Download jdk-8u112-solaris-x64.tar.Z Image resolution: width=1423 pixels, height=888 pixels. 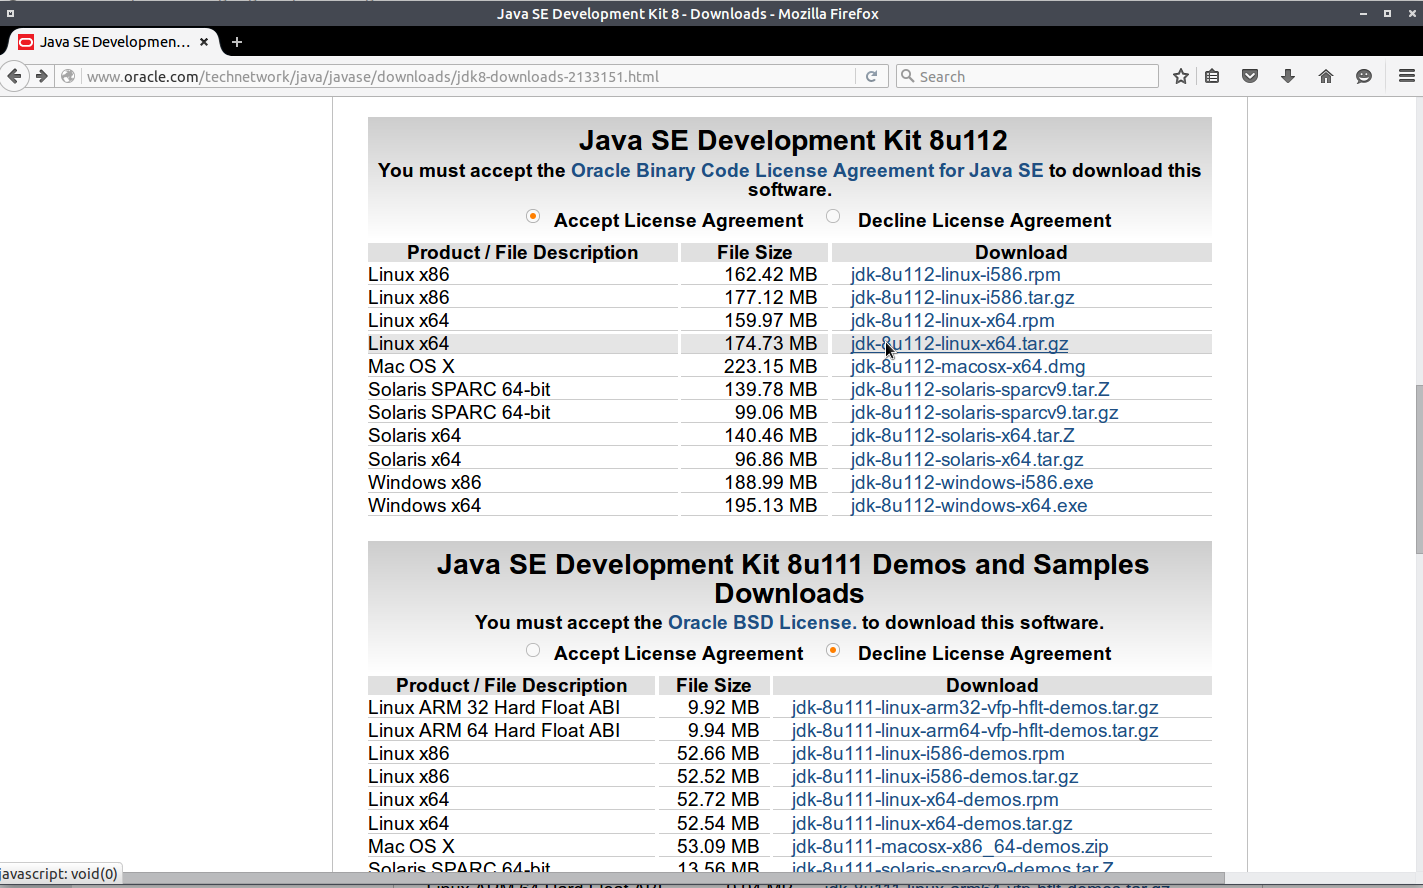pyautogui.click(x=962, y=436)
